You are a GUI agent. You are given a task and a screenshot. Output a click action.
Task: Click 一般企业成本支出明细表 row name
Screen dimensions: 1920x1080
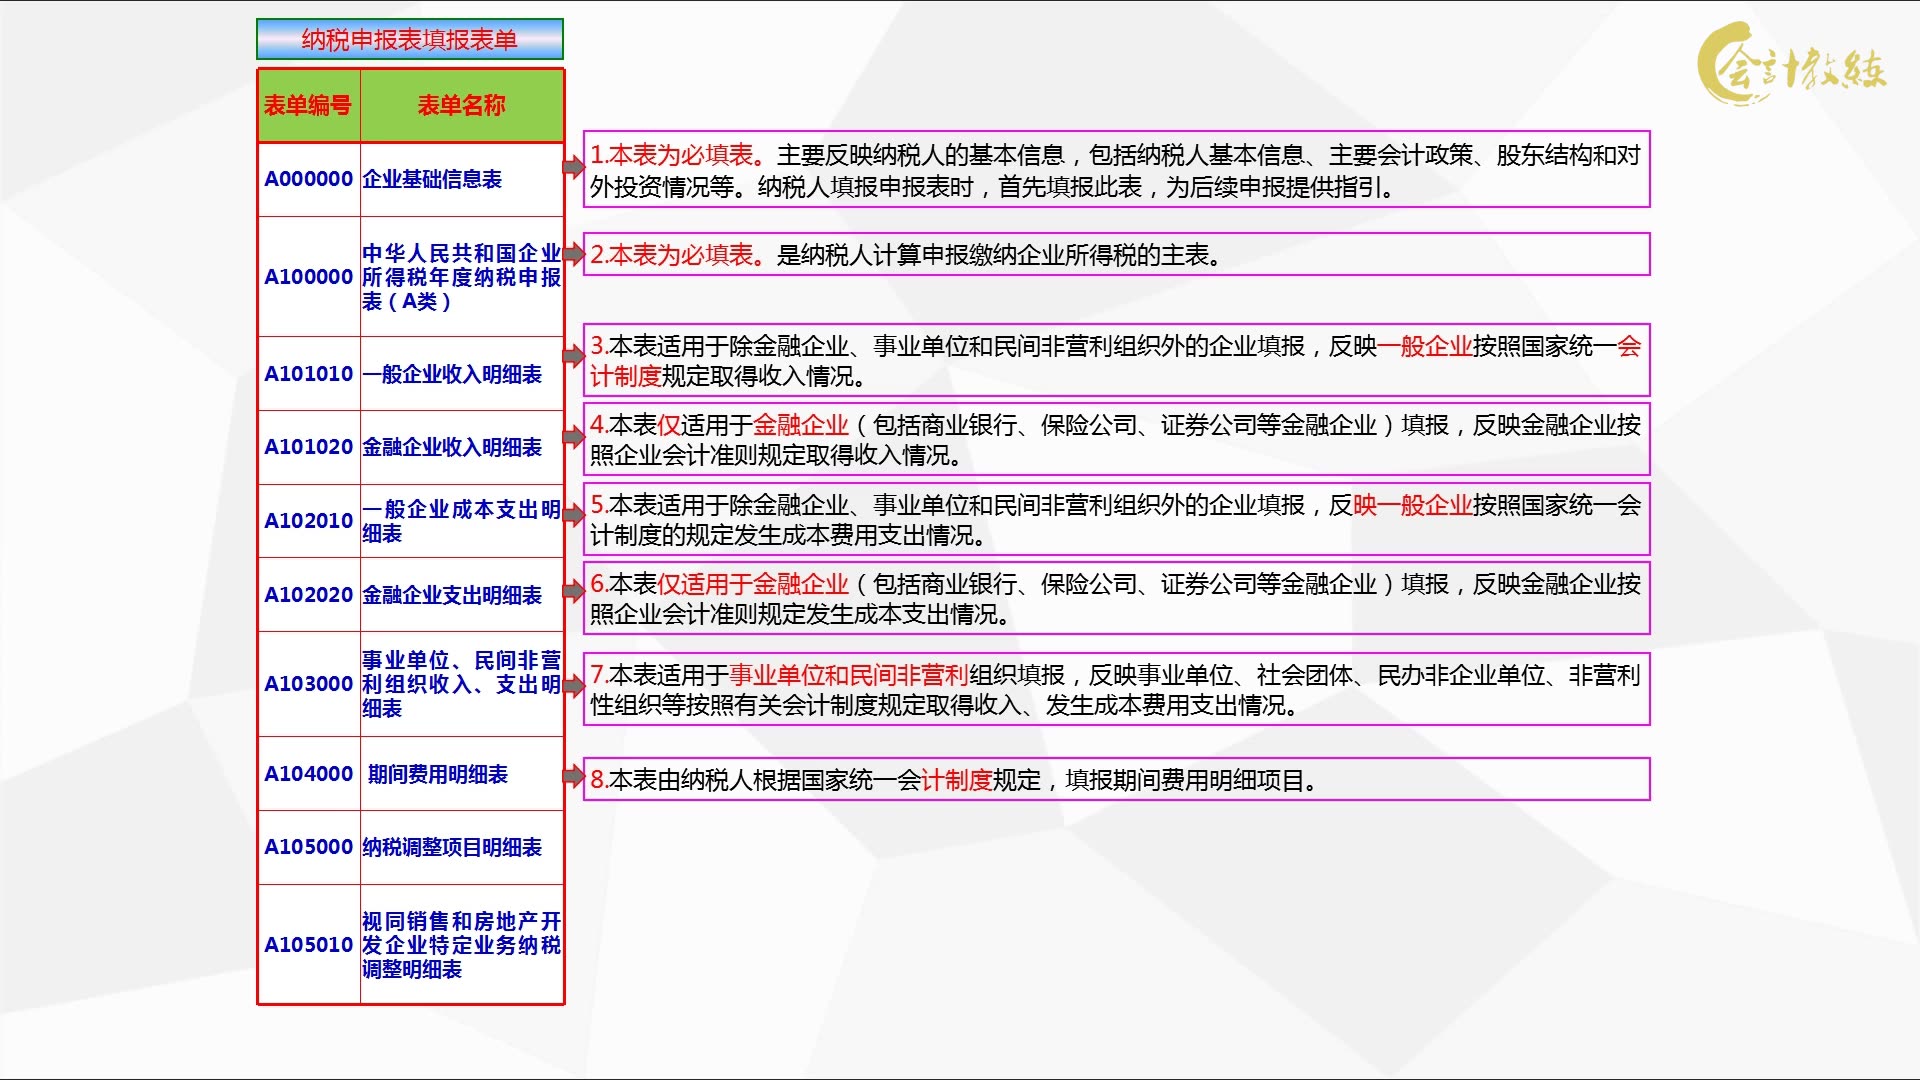tap(461, 521)
